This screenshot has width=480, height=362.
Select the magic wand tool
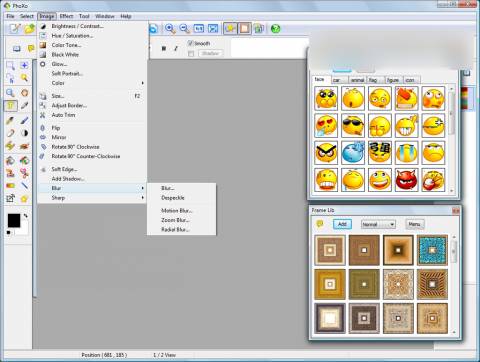click(24, 78)
